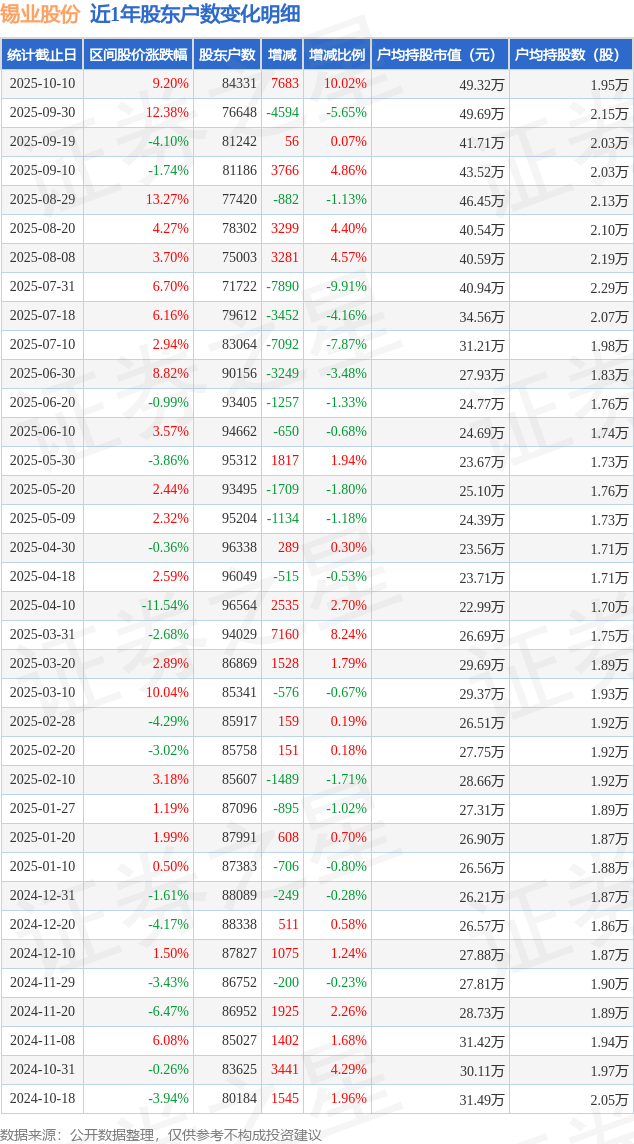Click the 数据来源 footer disclaimer text

(161, 1134)
